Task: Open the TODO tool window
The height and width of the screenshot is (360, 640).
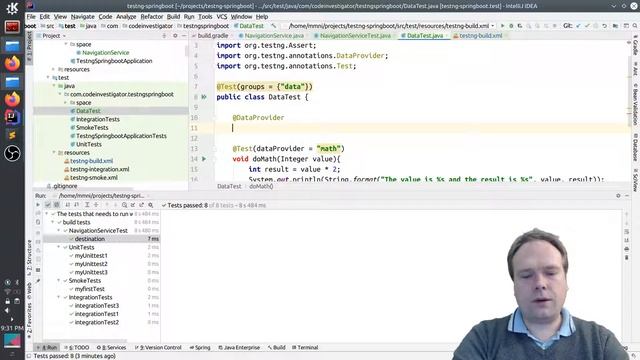Action: click(77, 347)
